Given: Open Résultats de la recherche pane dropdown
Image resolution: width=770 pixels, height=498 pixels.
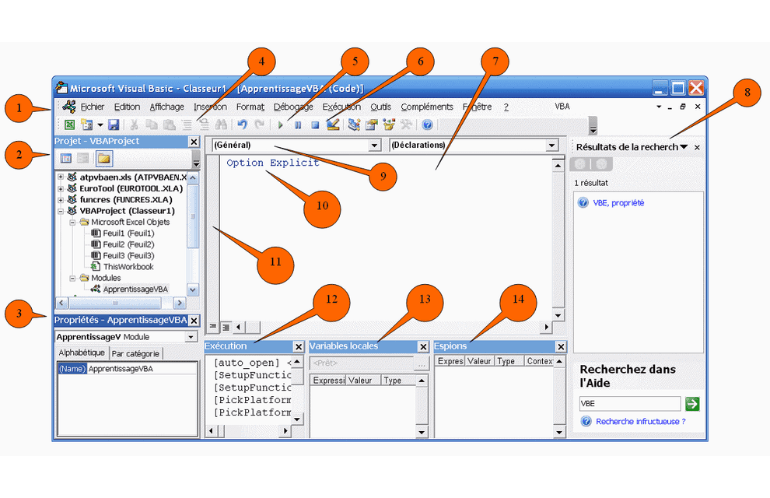Looking at the screenshot, I should 684,147.
